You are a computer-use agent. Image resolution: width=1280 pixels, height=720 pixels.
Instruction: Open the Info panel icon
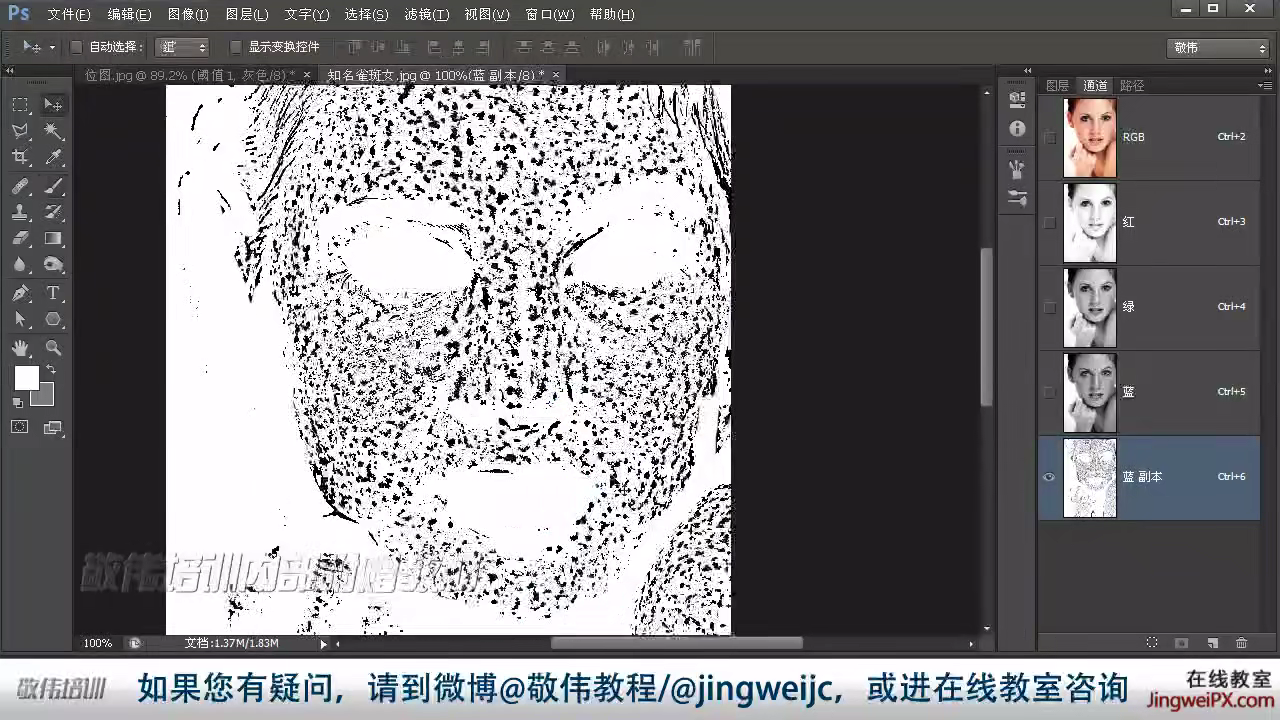click(x=1017, y=128)
